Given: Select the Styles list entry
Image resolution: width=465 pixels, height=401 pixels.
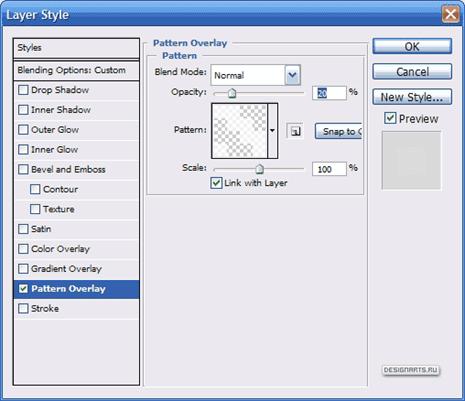Looking at the screenshot, I should (76, 48).
